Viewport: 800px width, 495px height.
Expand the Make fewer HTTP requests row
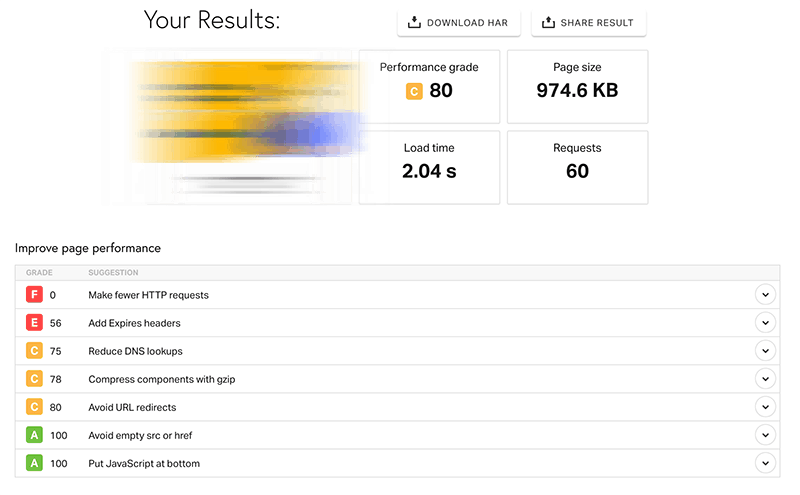(x=765, y=295)
